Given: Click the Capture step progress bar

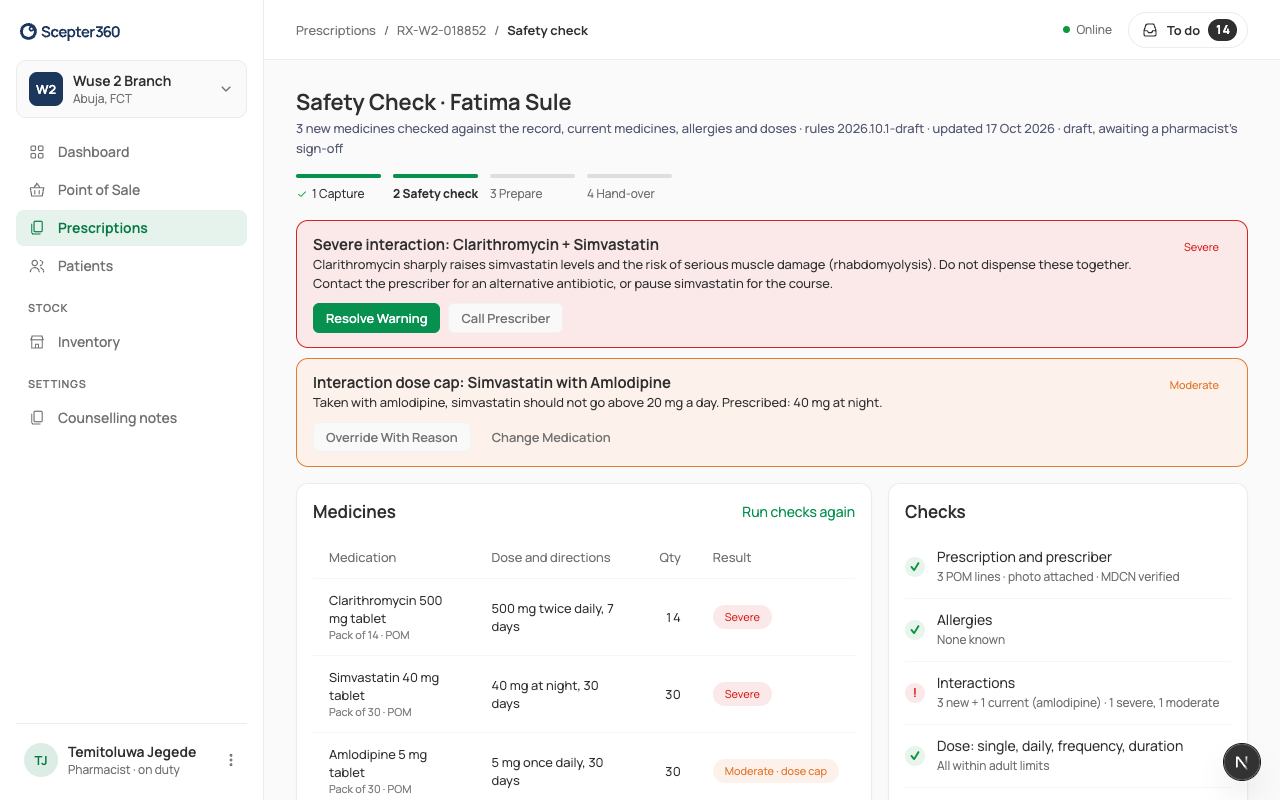Looking at the screenshot, I should pyautogui.click(x=338, y=176).
